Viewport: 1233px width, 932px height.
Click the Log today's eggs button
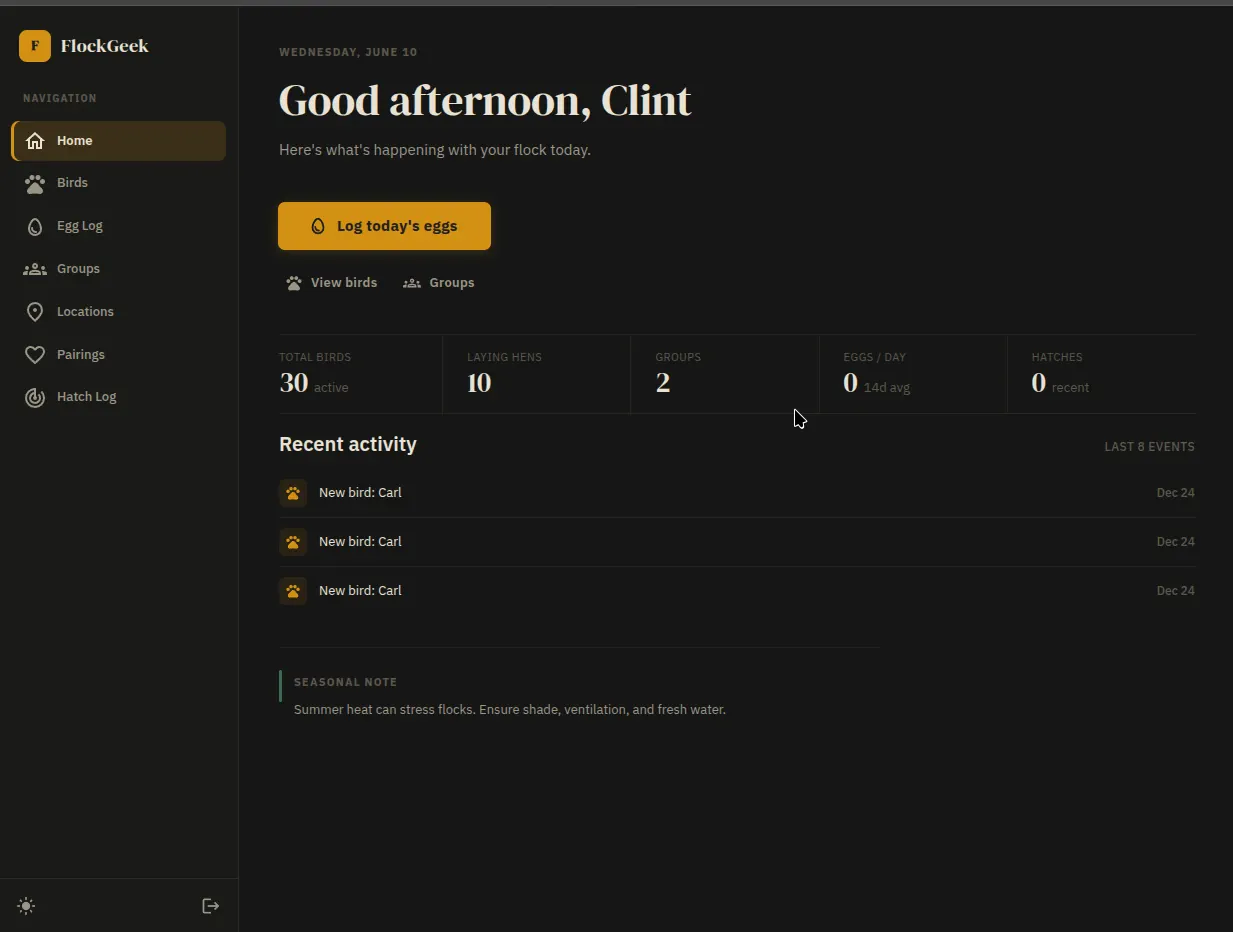384,226
